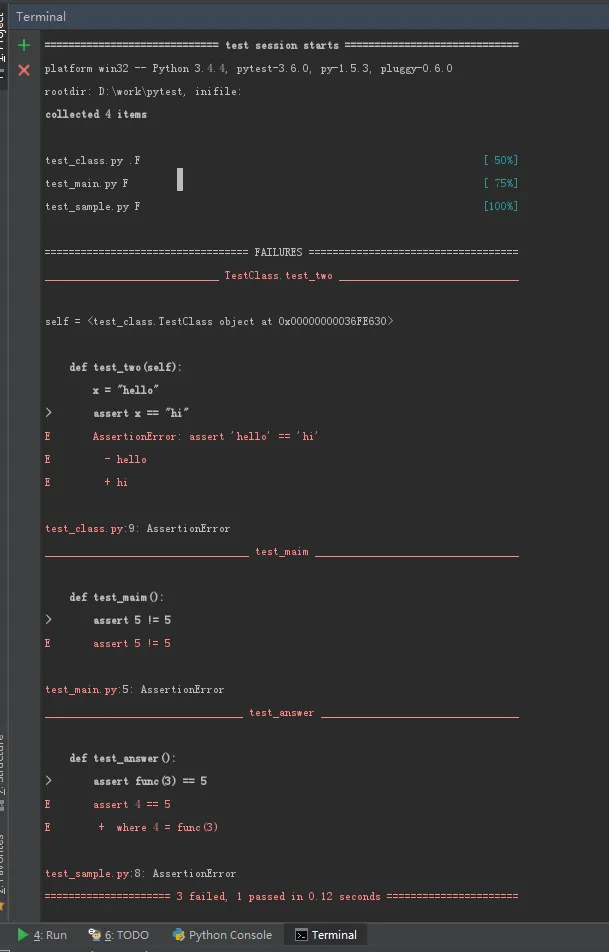
Task: Click the Terminal tab icon
Action: coord(301,935)
